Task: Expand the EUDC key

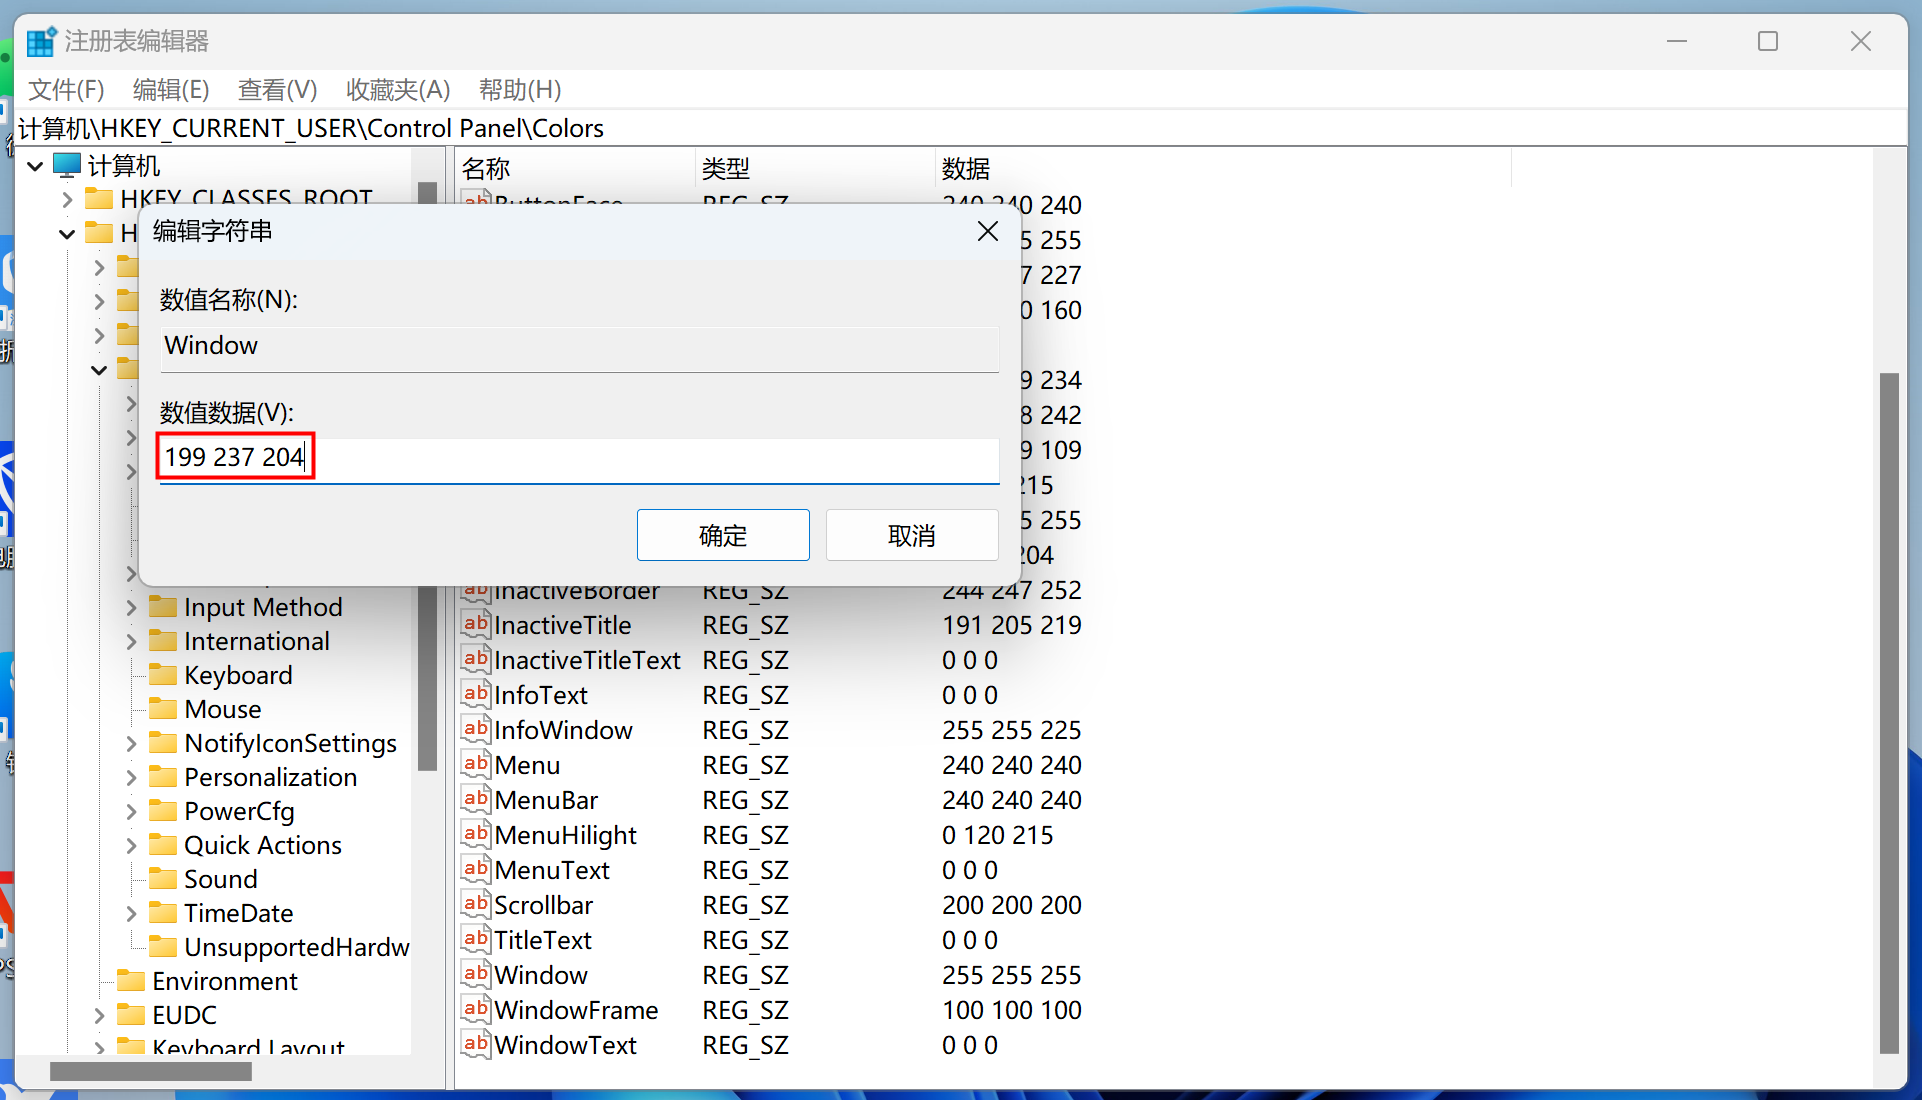Action: (x=99, y=1015)
